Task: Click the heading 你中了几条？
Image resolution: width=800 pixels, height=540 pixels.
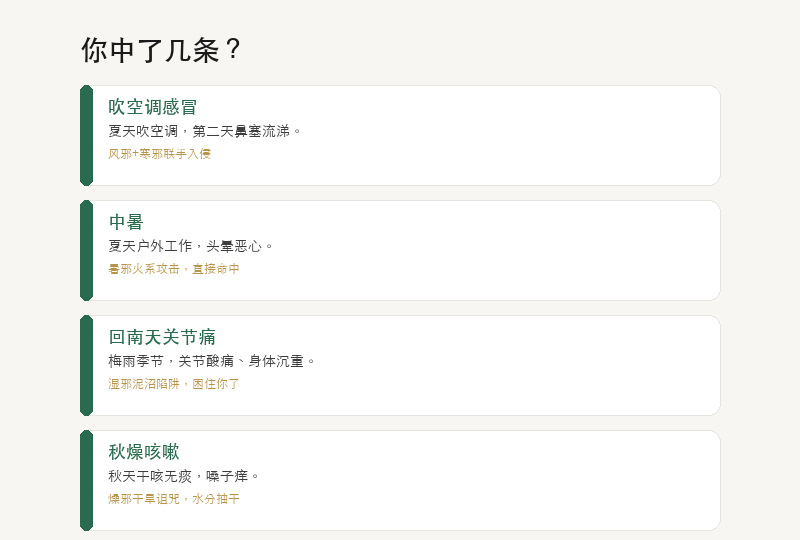Action: coord(161,50)
